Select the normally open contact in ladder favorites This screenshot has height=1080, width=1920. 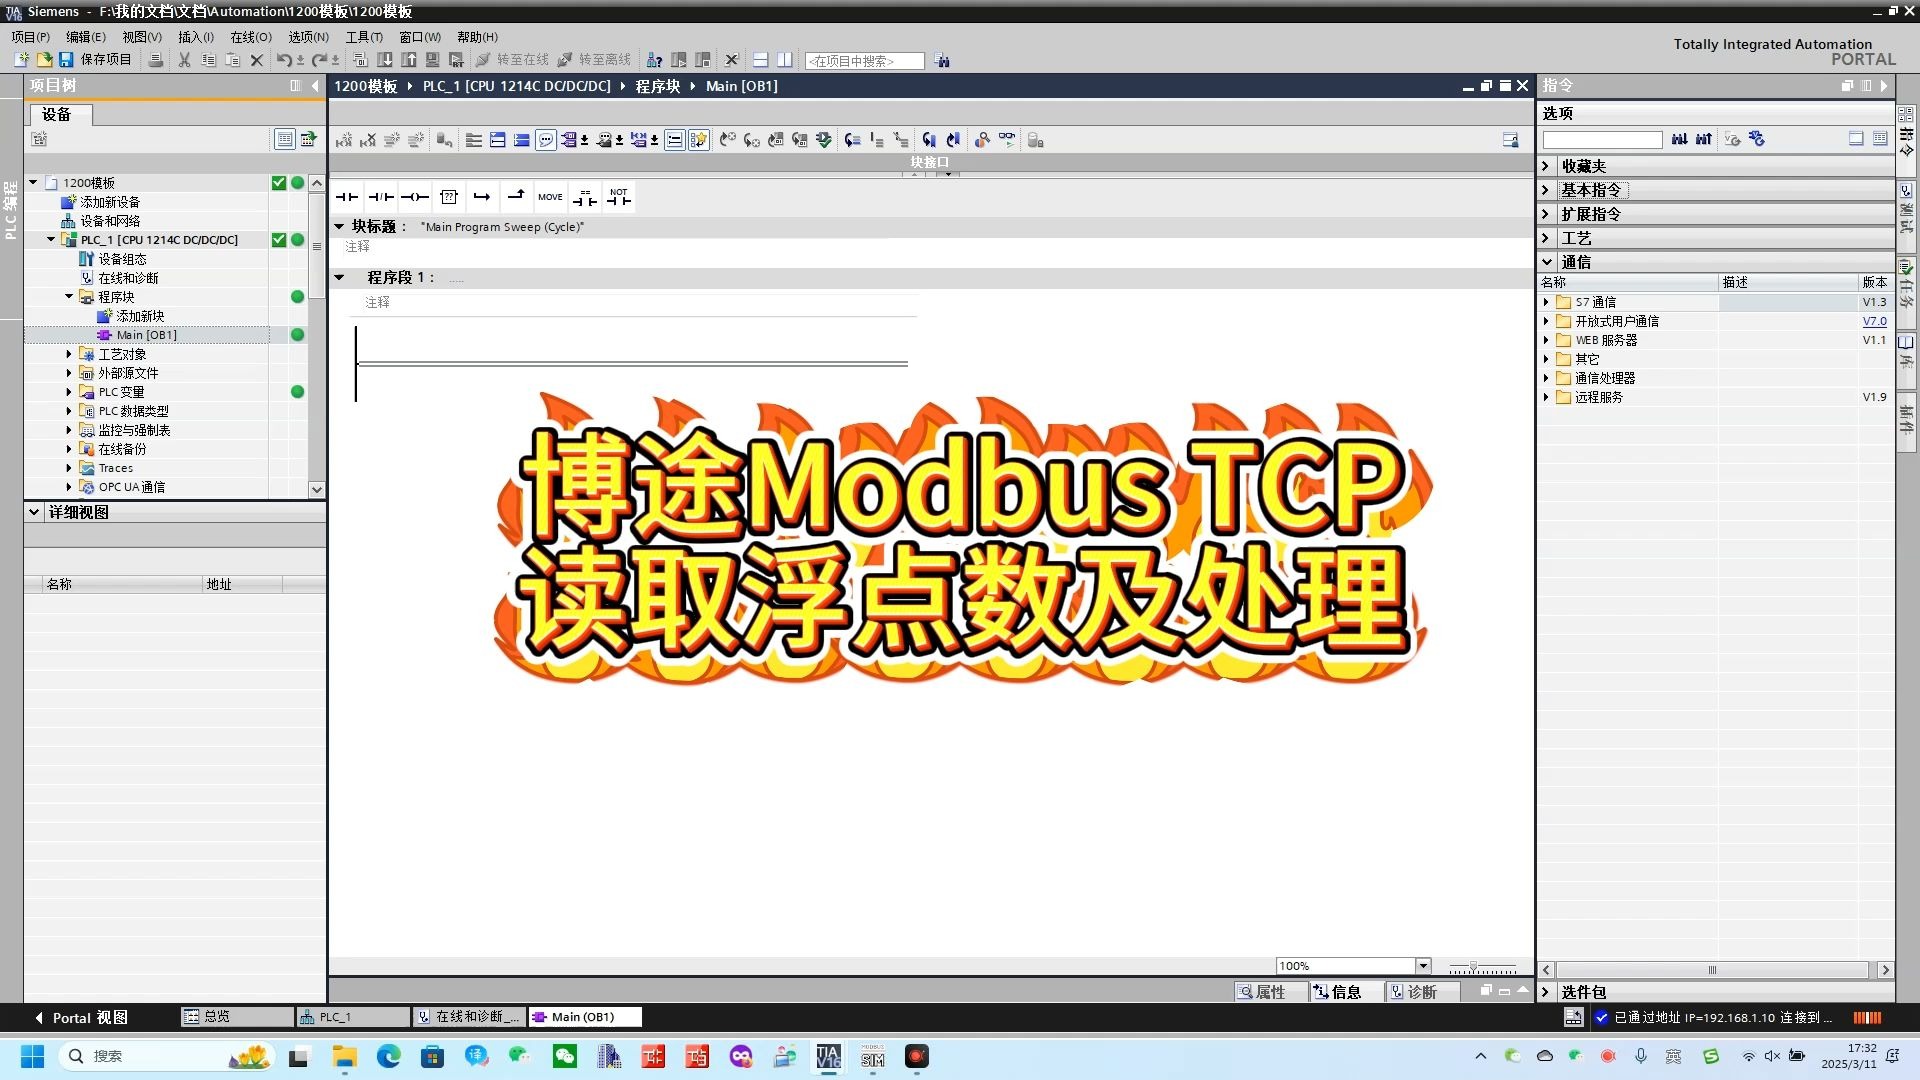(x=346, y=197)
